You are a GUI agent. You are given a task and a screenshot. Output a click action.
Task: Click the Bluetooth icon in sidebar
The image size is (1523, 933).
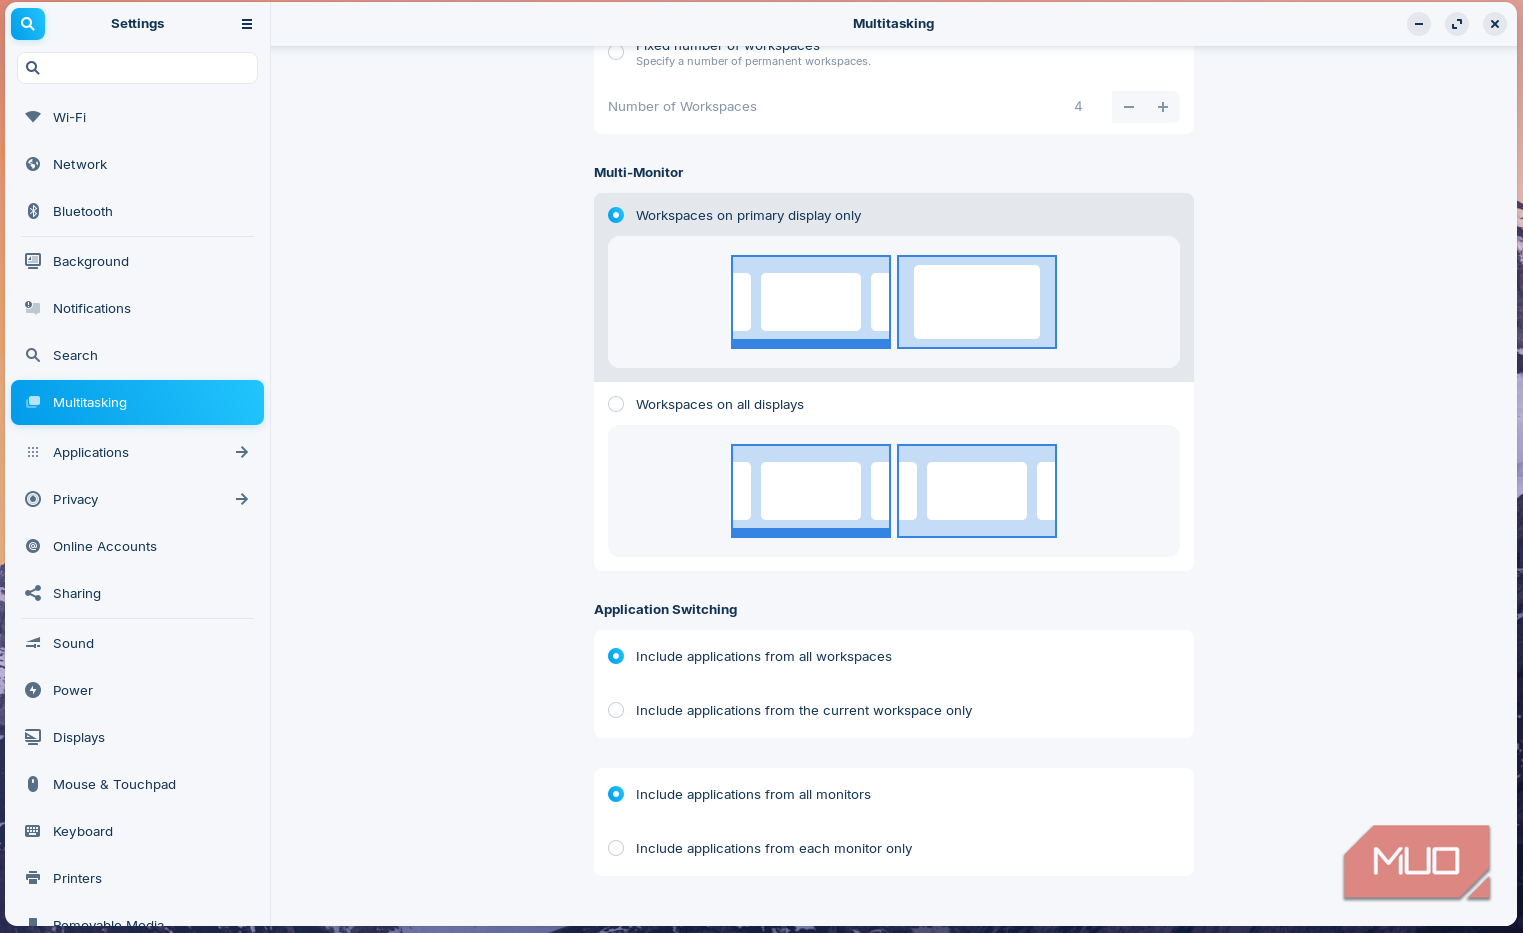click(x=33, y=211)
